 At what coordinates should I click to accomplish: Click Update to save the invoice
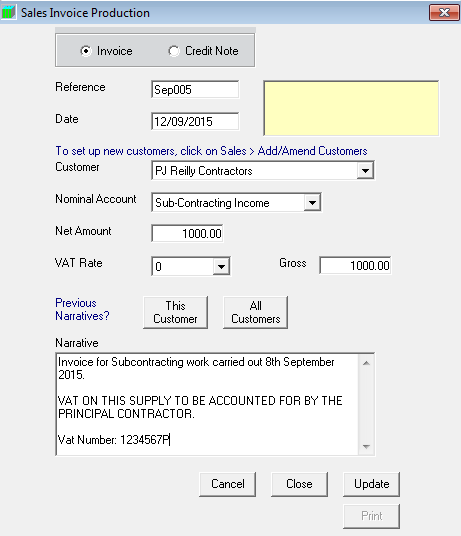point(371,484)
